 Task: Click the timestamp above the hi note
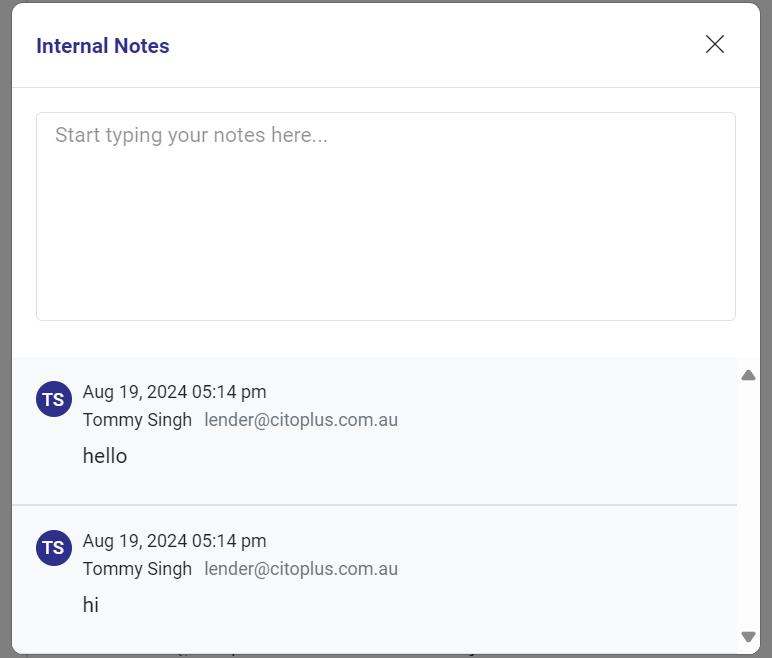click(174, 541)
